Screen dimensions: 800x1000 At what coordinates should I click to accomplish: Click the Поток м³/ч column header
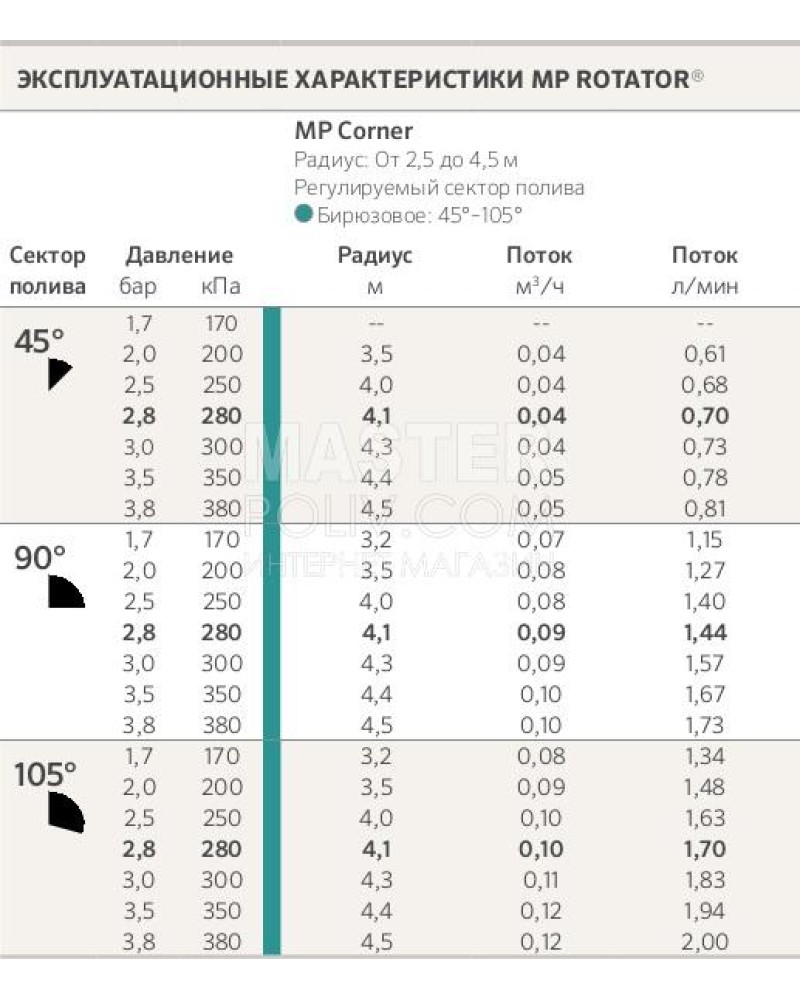539,271
